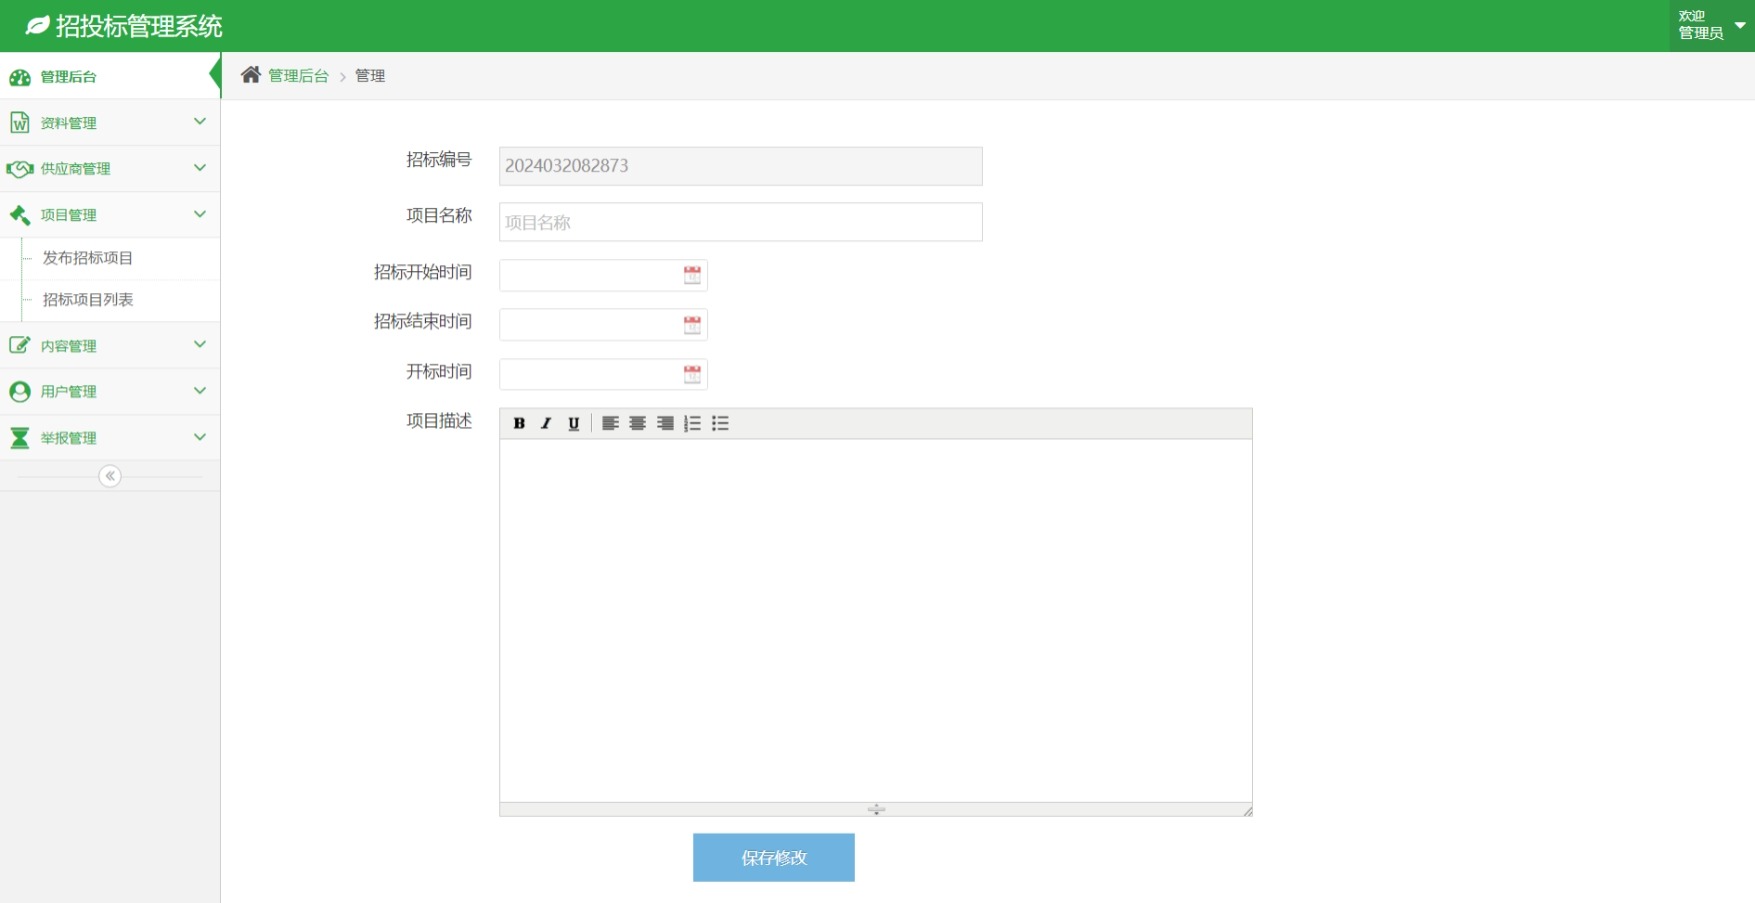Toggle italic formatting in editor
This screenshot has width=1755, height=903.
click(x=546, y=423)
